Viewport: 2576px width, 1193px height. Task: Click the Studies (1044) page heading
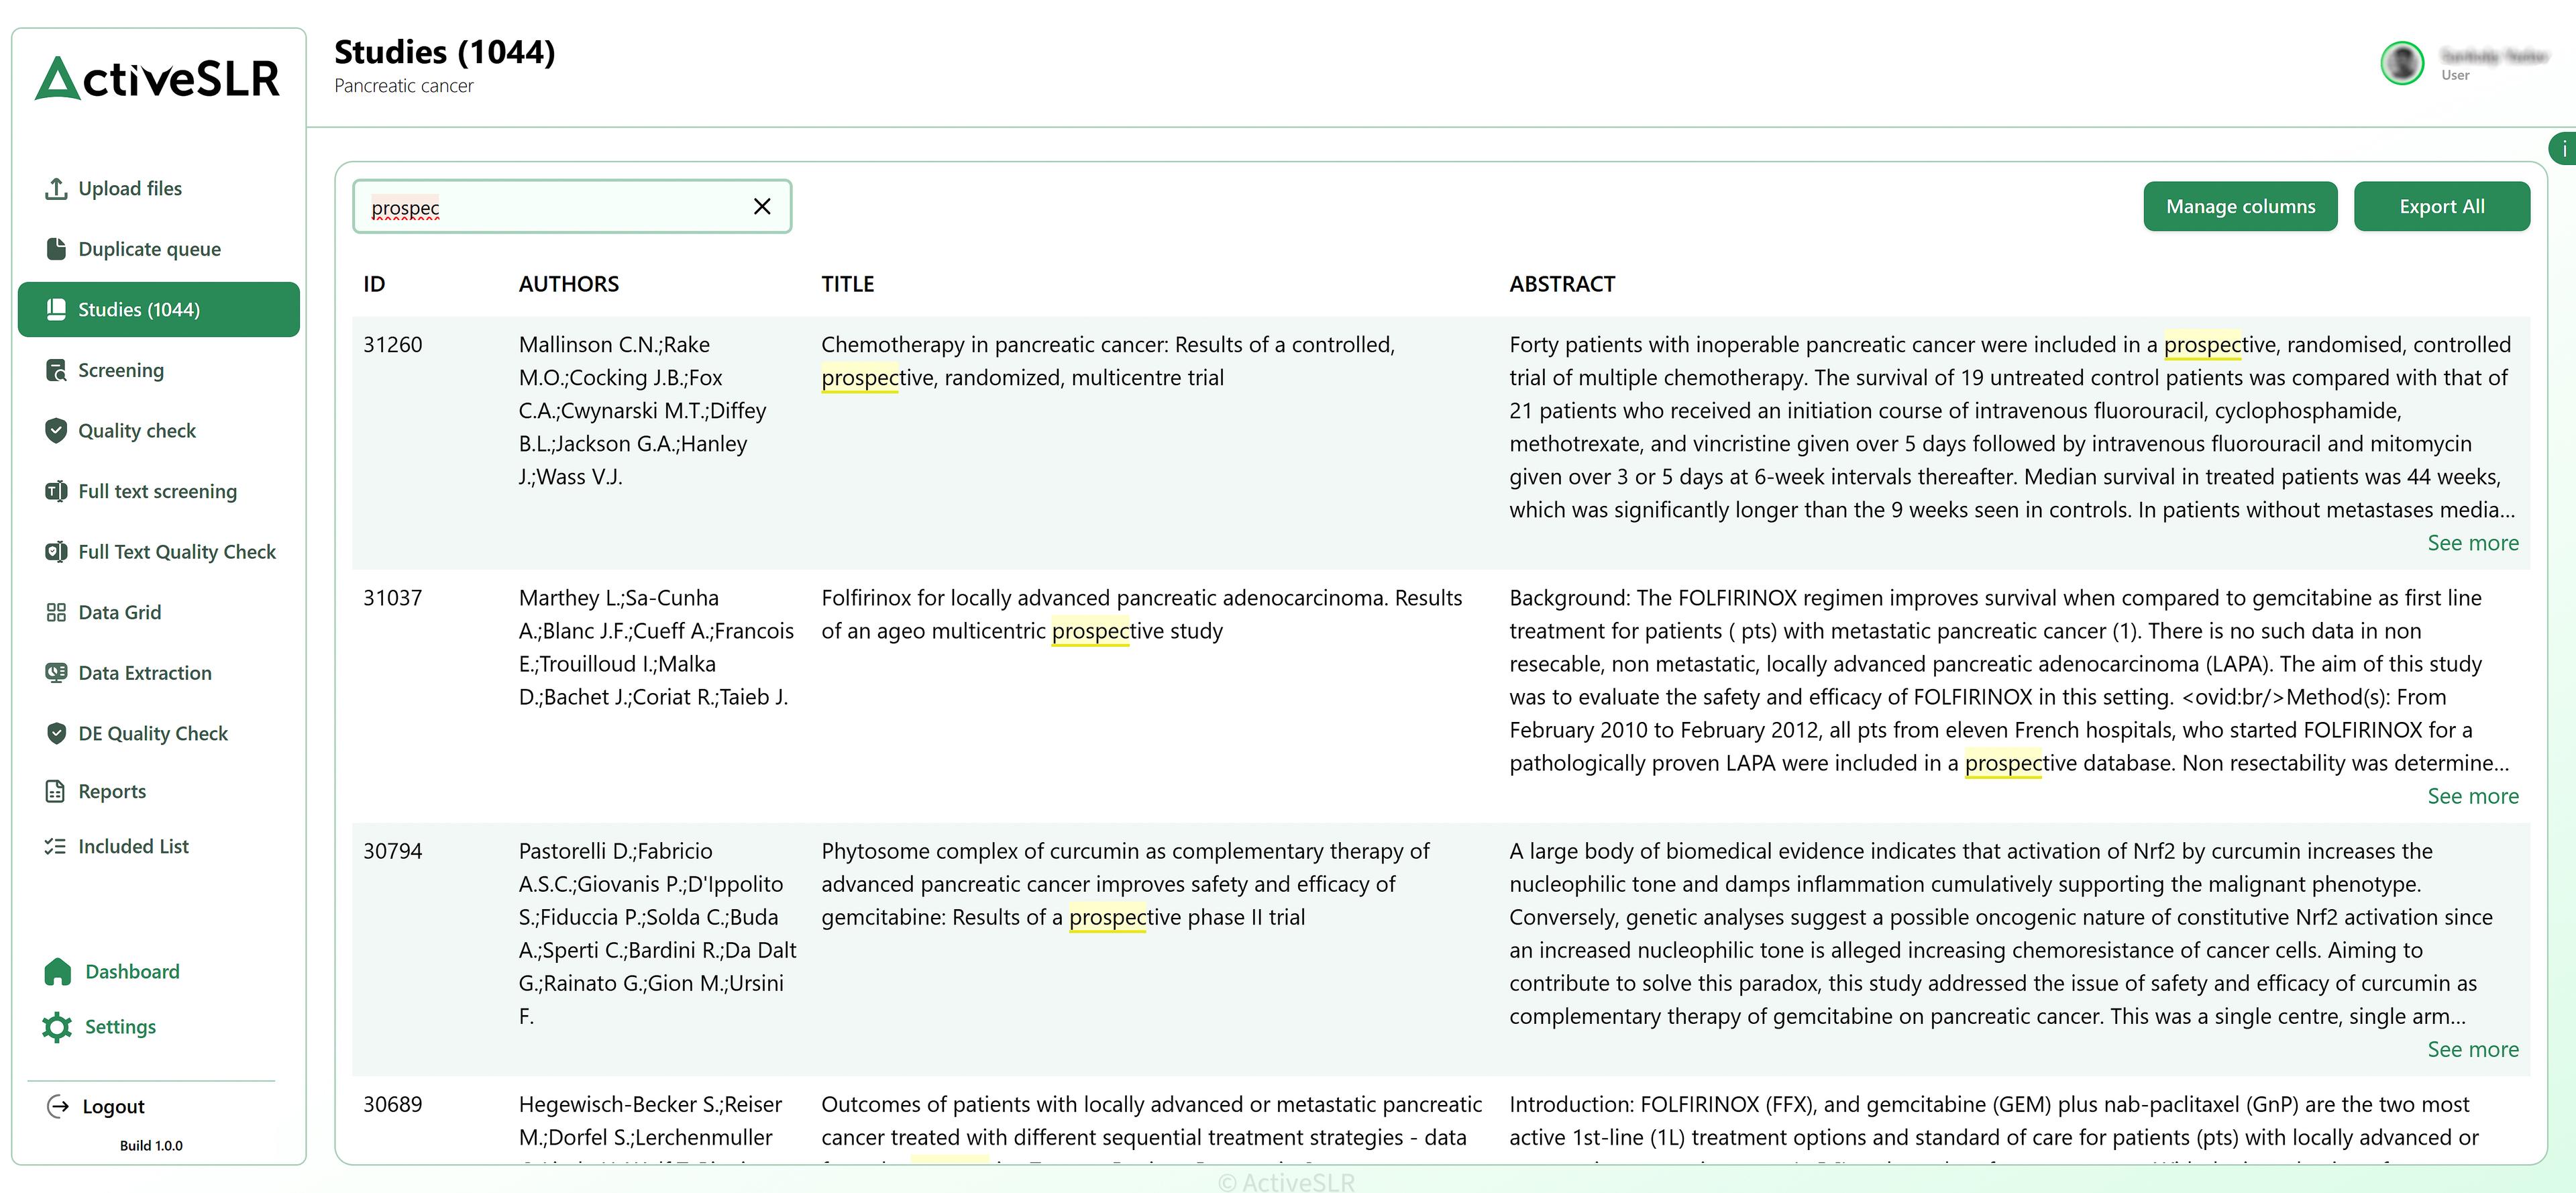click(x=445, y=51)
